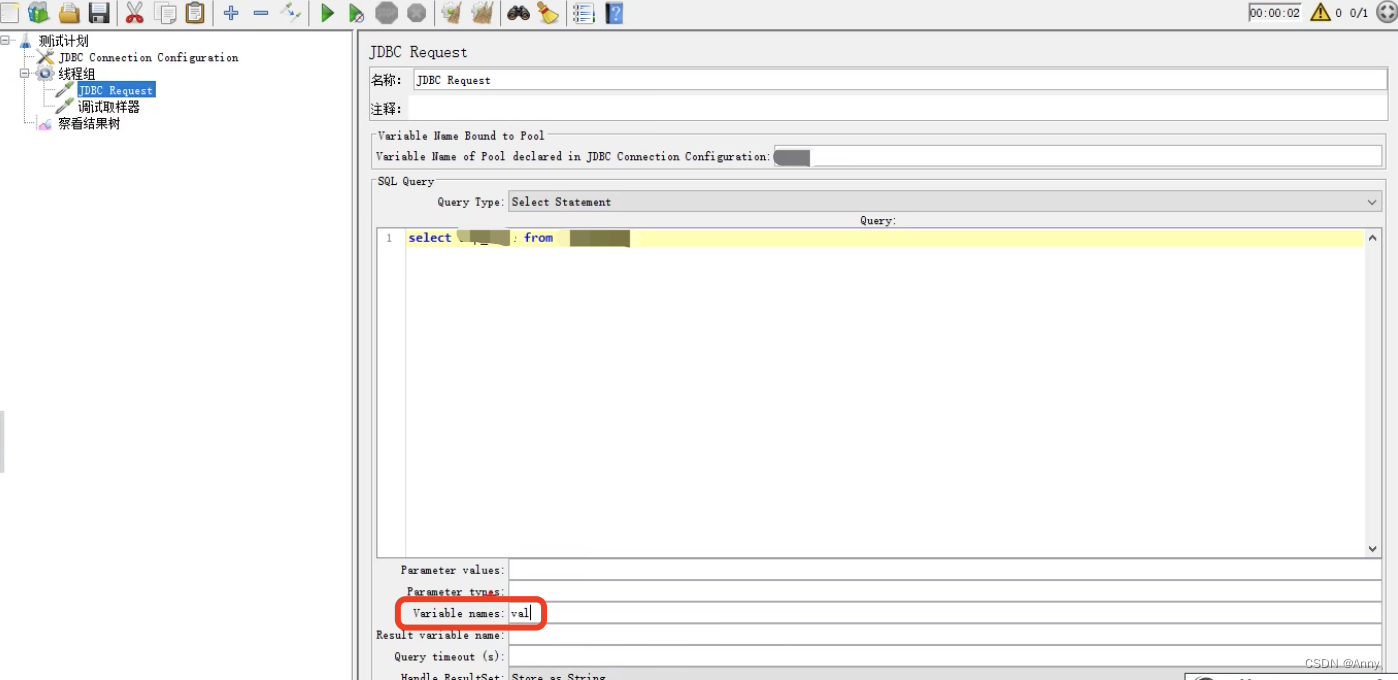The width and height of the screenshot is (1398, 680).
Task: Click the thread count circular icon
Action: coord(1386,12)
